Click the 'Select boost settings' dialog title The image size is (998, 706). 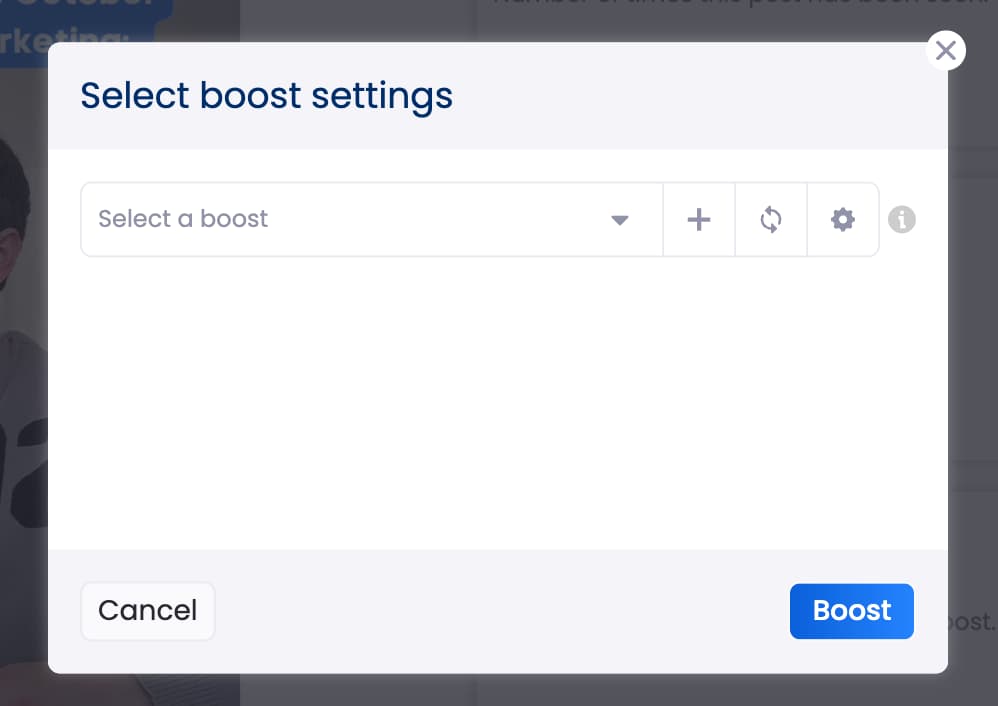tap(266, 95)
